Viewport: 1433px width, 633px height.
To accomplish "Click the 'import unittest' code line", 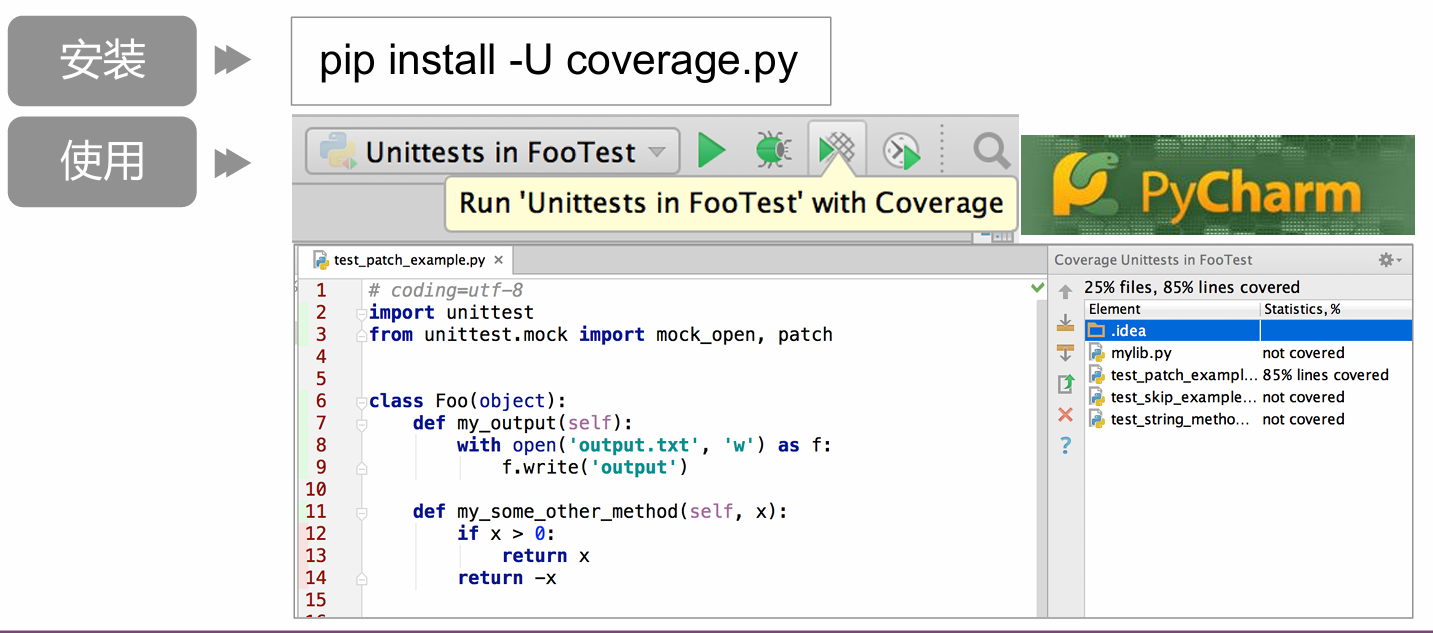I will click(451, 313).
